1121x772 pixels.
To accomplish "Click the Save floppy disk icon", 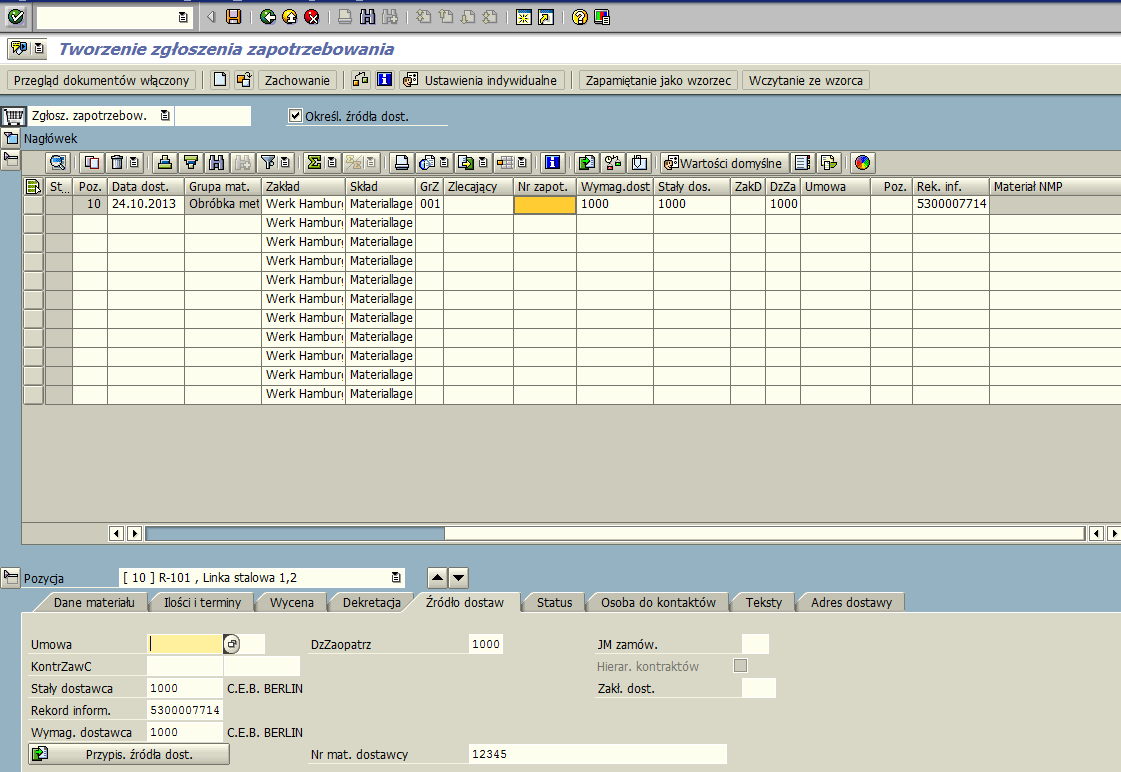I will 233,16.
